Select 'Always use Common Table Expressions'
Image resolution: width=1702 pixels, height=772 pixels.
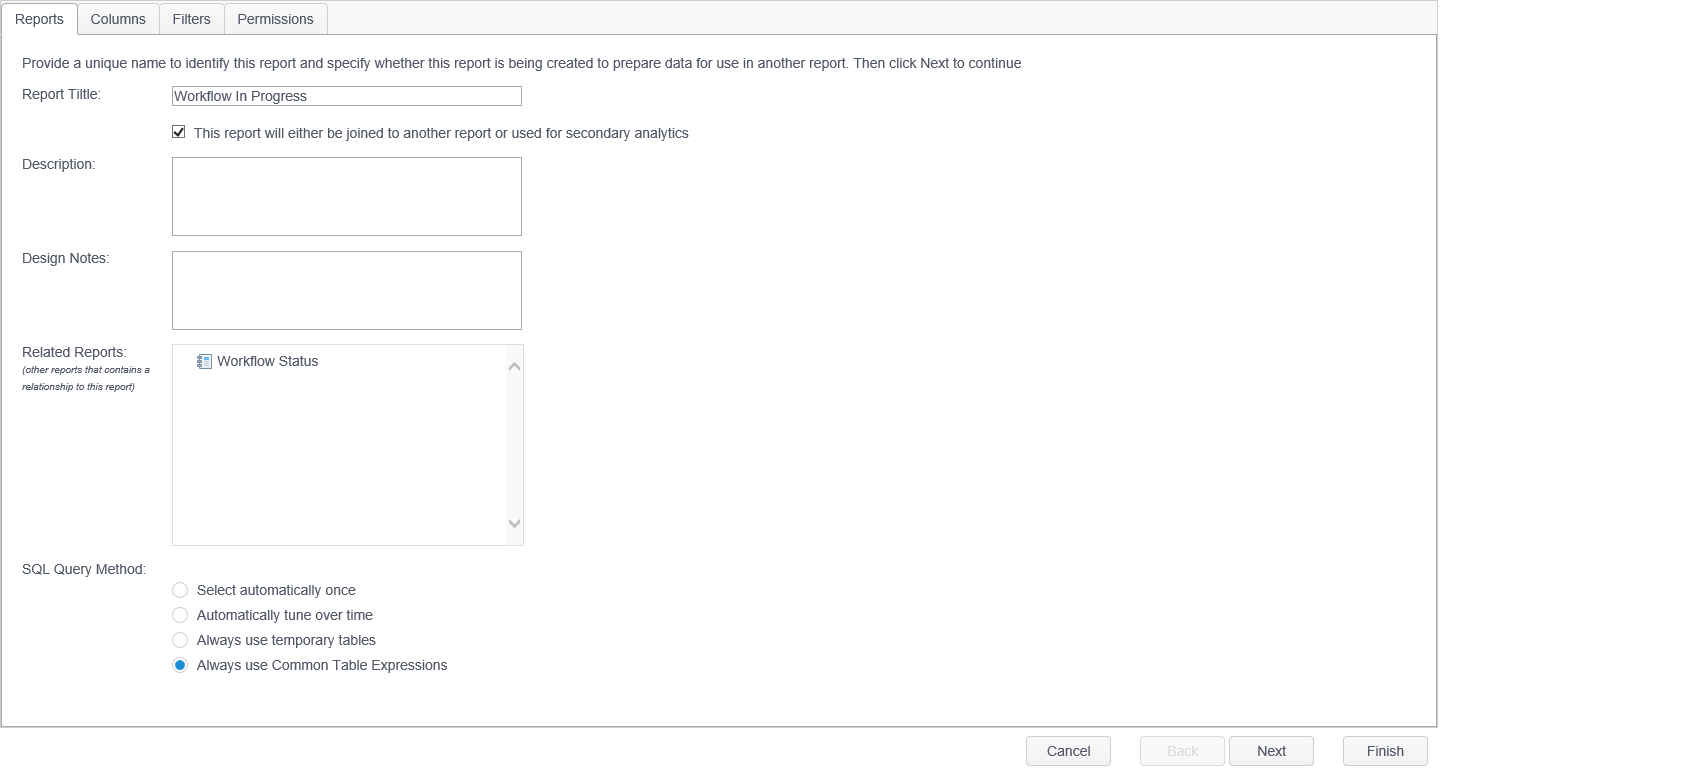click(x=180, y=665)
